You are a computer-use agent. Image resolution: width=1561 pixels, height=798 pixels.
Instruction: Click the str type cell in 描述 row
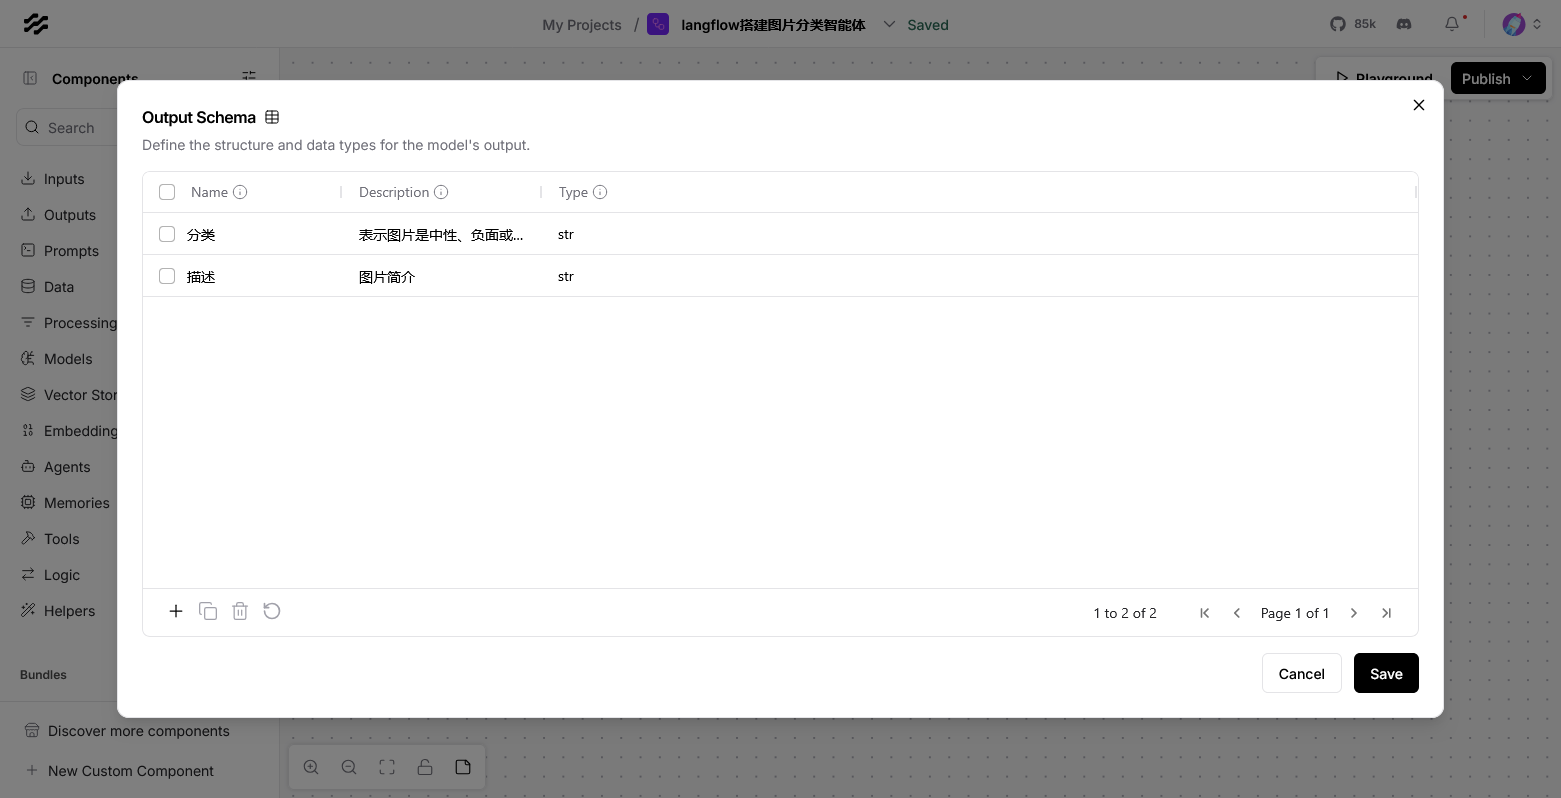566,276
